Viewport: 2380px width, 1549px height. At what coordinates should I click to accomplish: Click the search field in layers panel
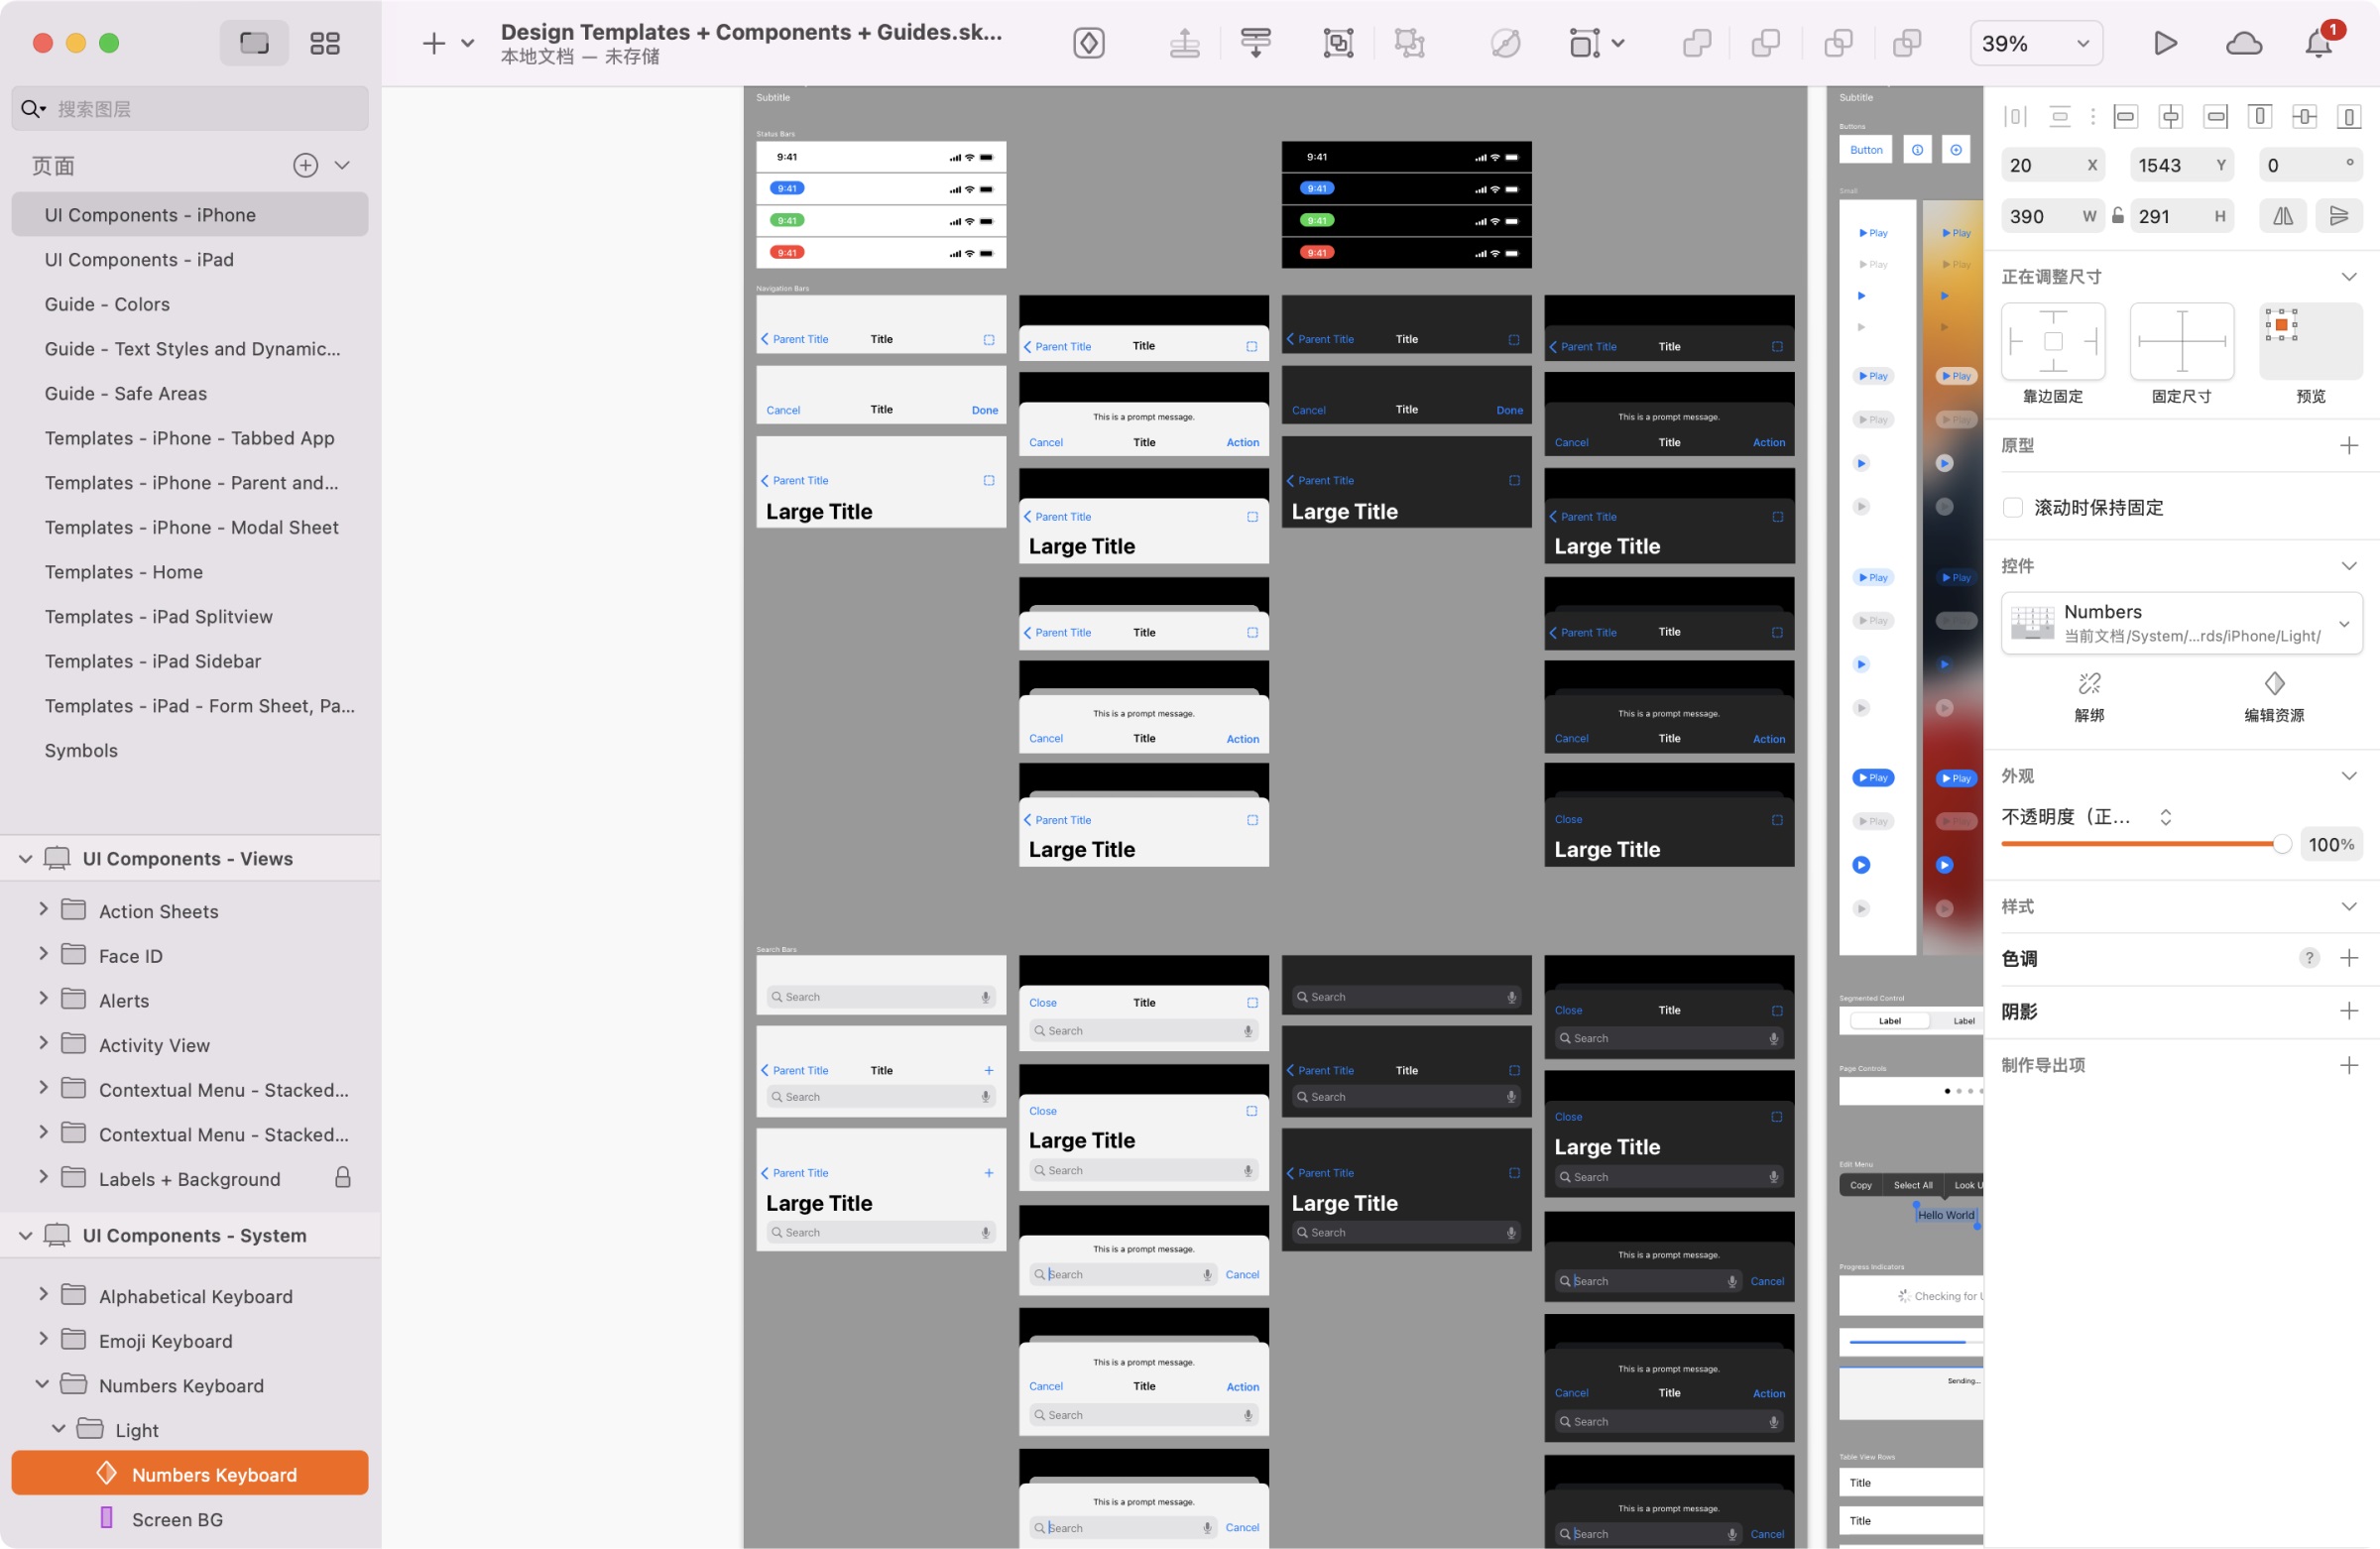pyautogui.click(x=189, y=107)
